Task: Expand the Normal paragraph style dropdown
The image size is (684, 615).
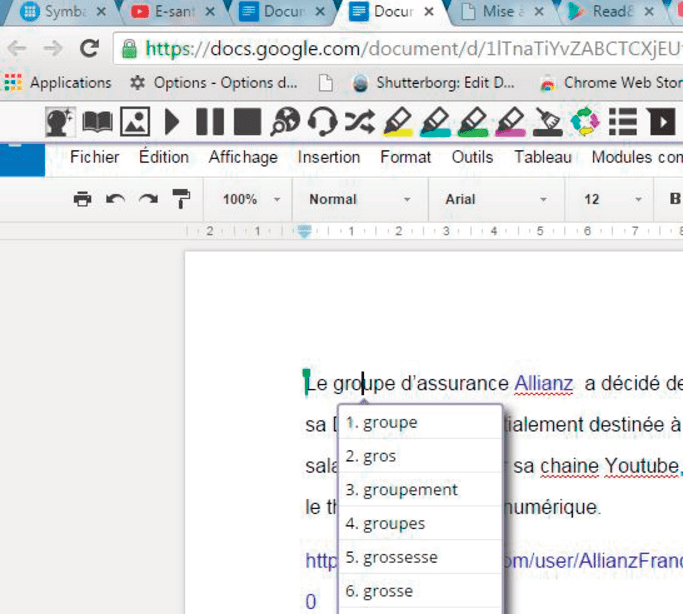Action: [359, 199]
